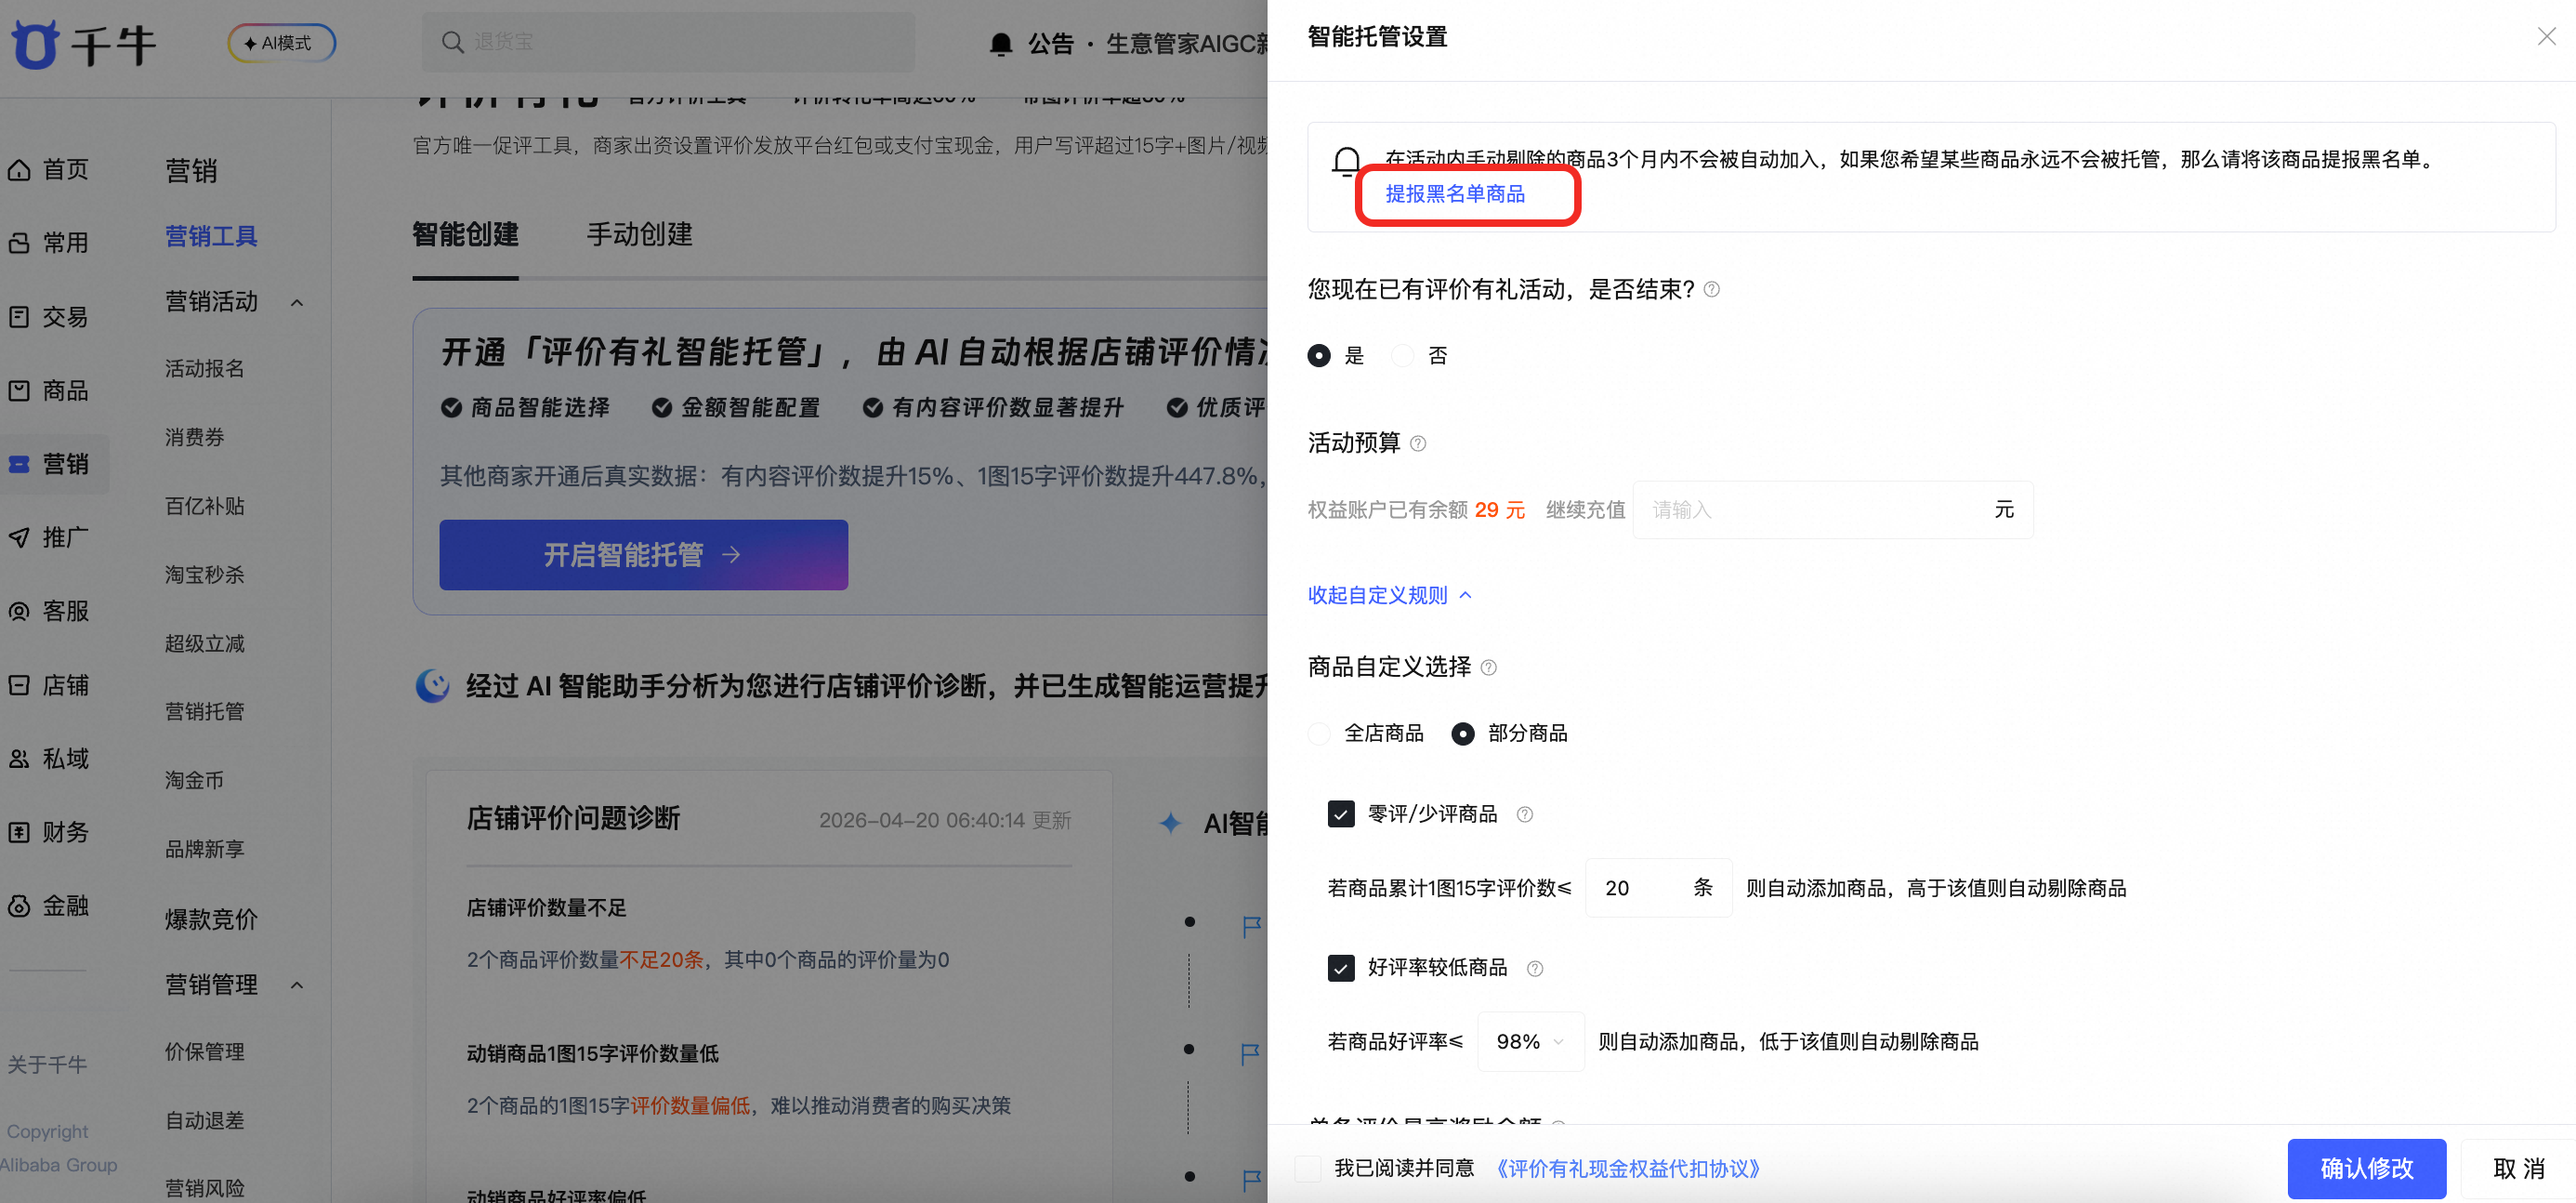
Task: Click the notification bell next to 公告
Action: tap(1000, 44)
